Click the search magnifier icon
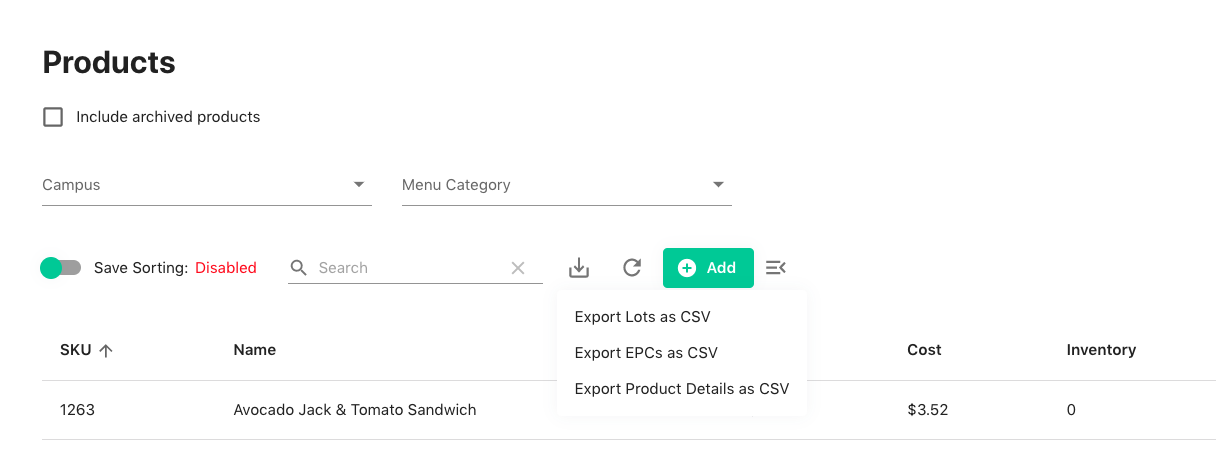 299,268
